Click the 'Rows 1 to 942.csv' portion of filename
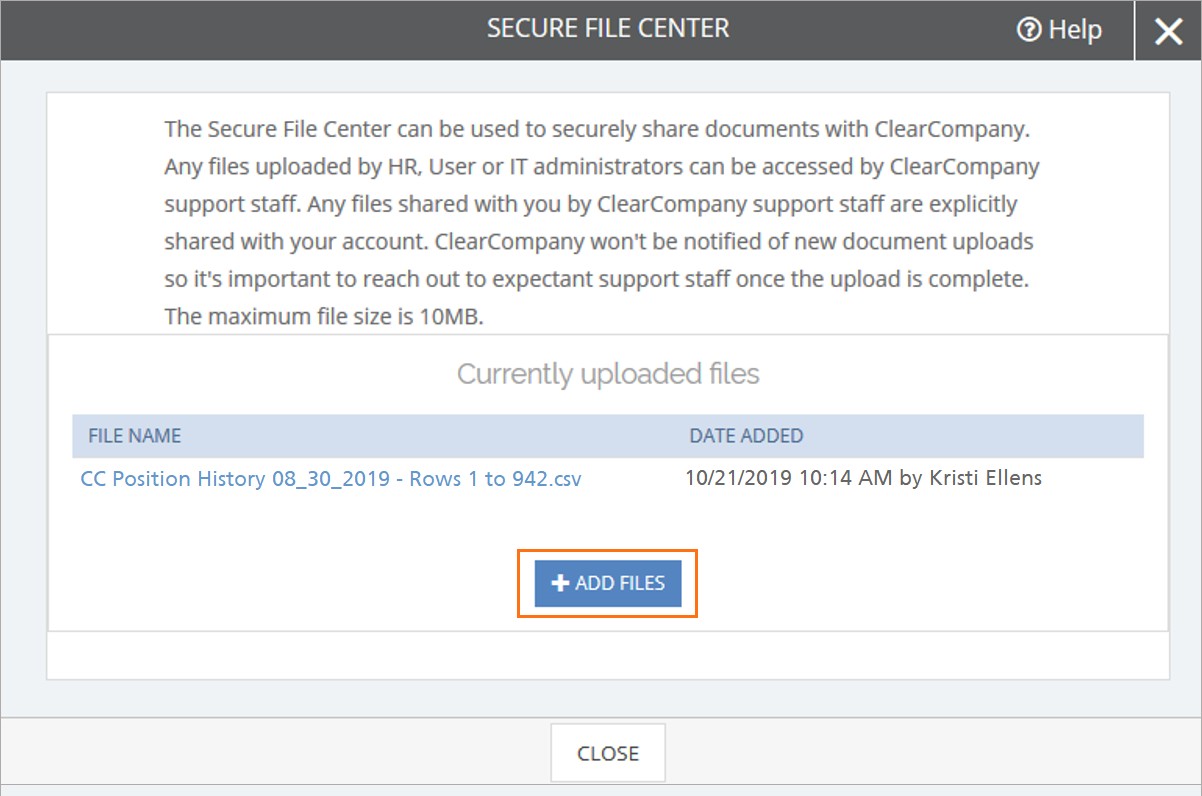The image size is (1202, 796). 497,479
